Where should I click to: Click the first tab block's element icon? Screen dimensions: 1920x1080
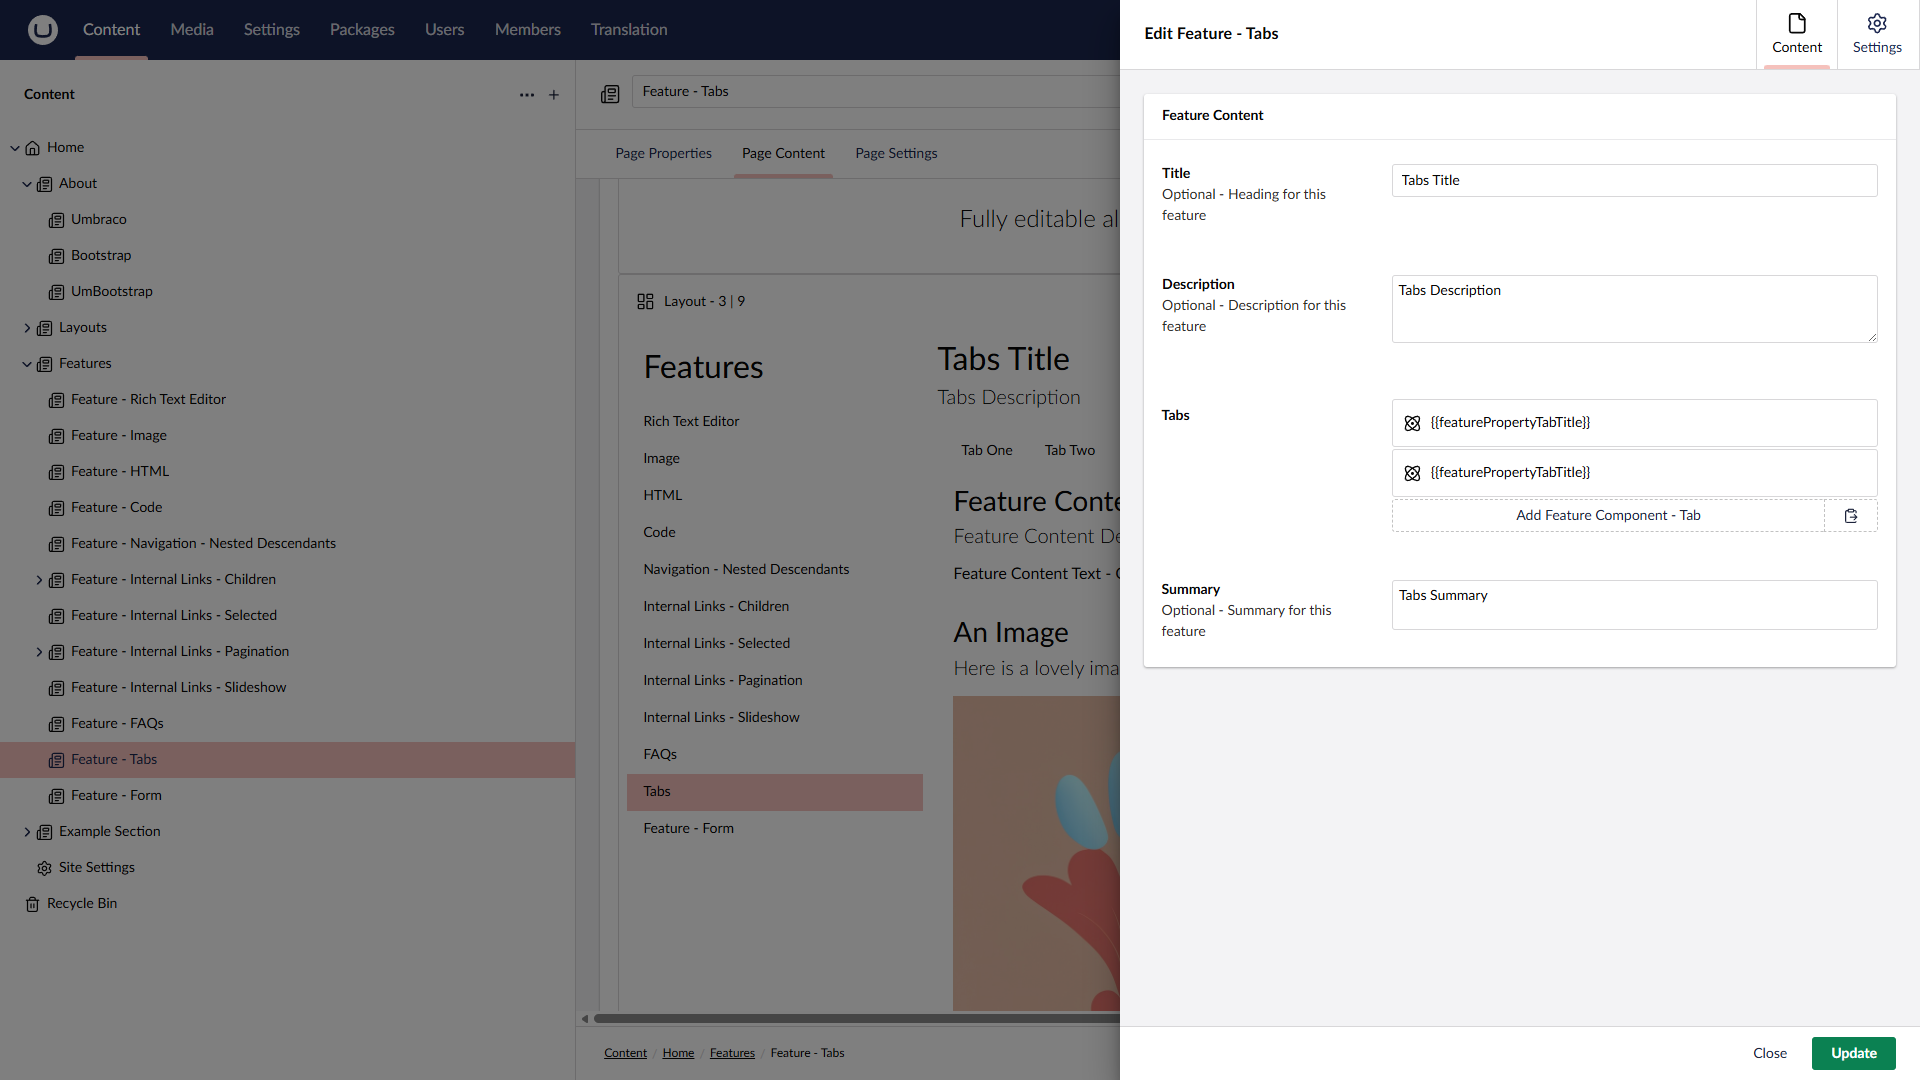pyautogui.click(x=1412, y=423)
